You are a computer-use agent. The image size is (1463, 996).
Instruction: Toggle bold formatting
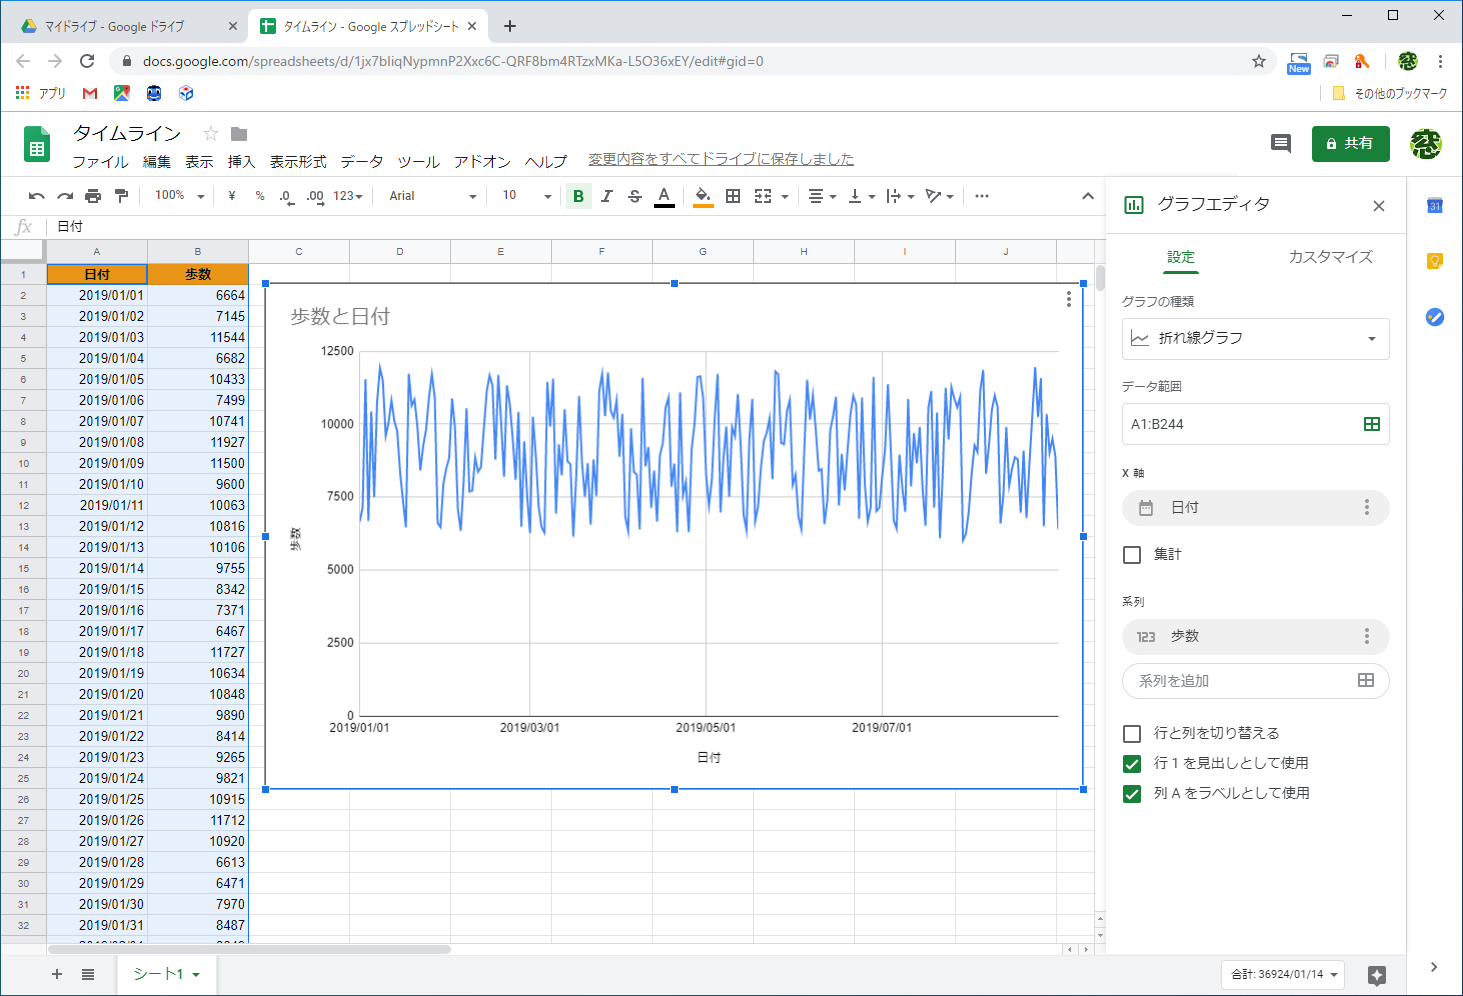pyautogui.click(x=578, y=196)
